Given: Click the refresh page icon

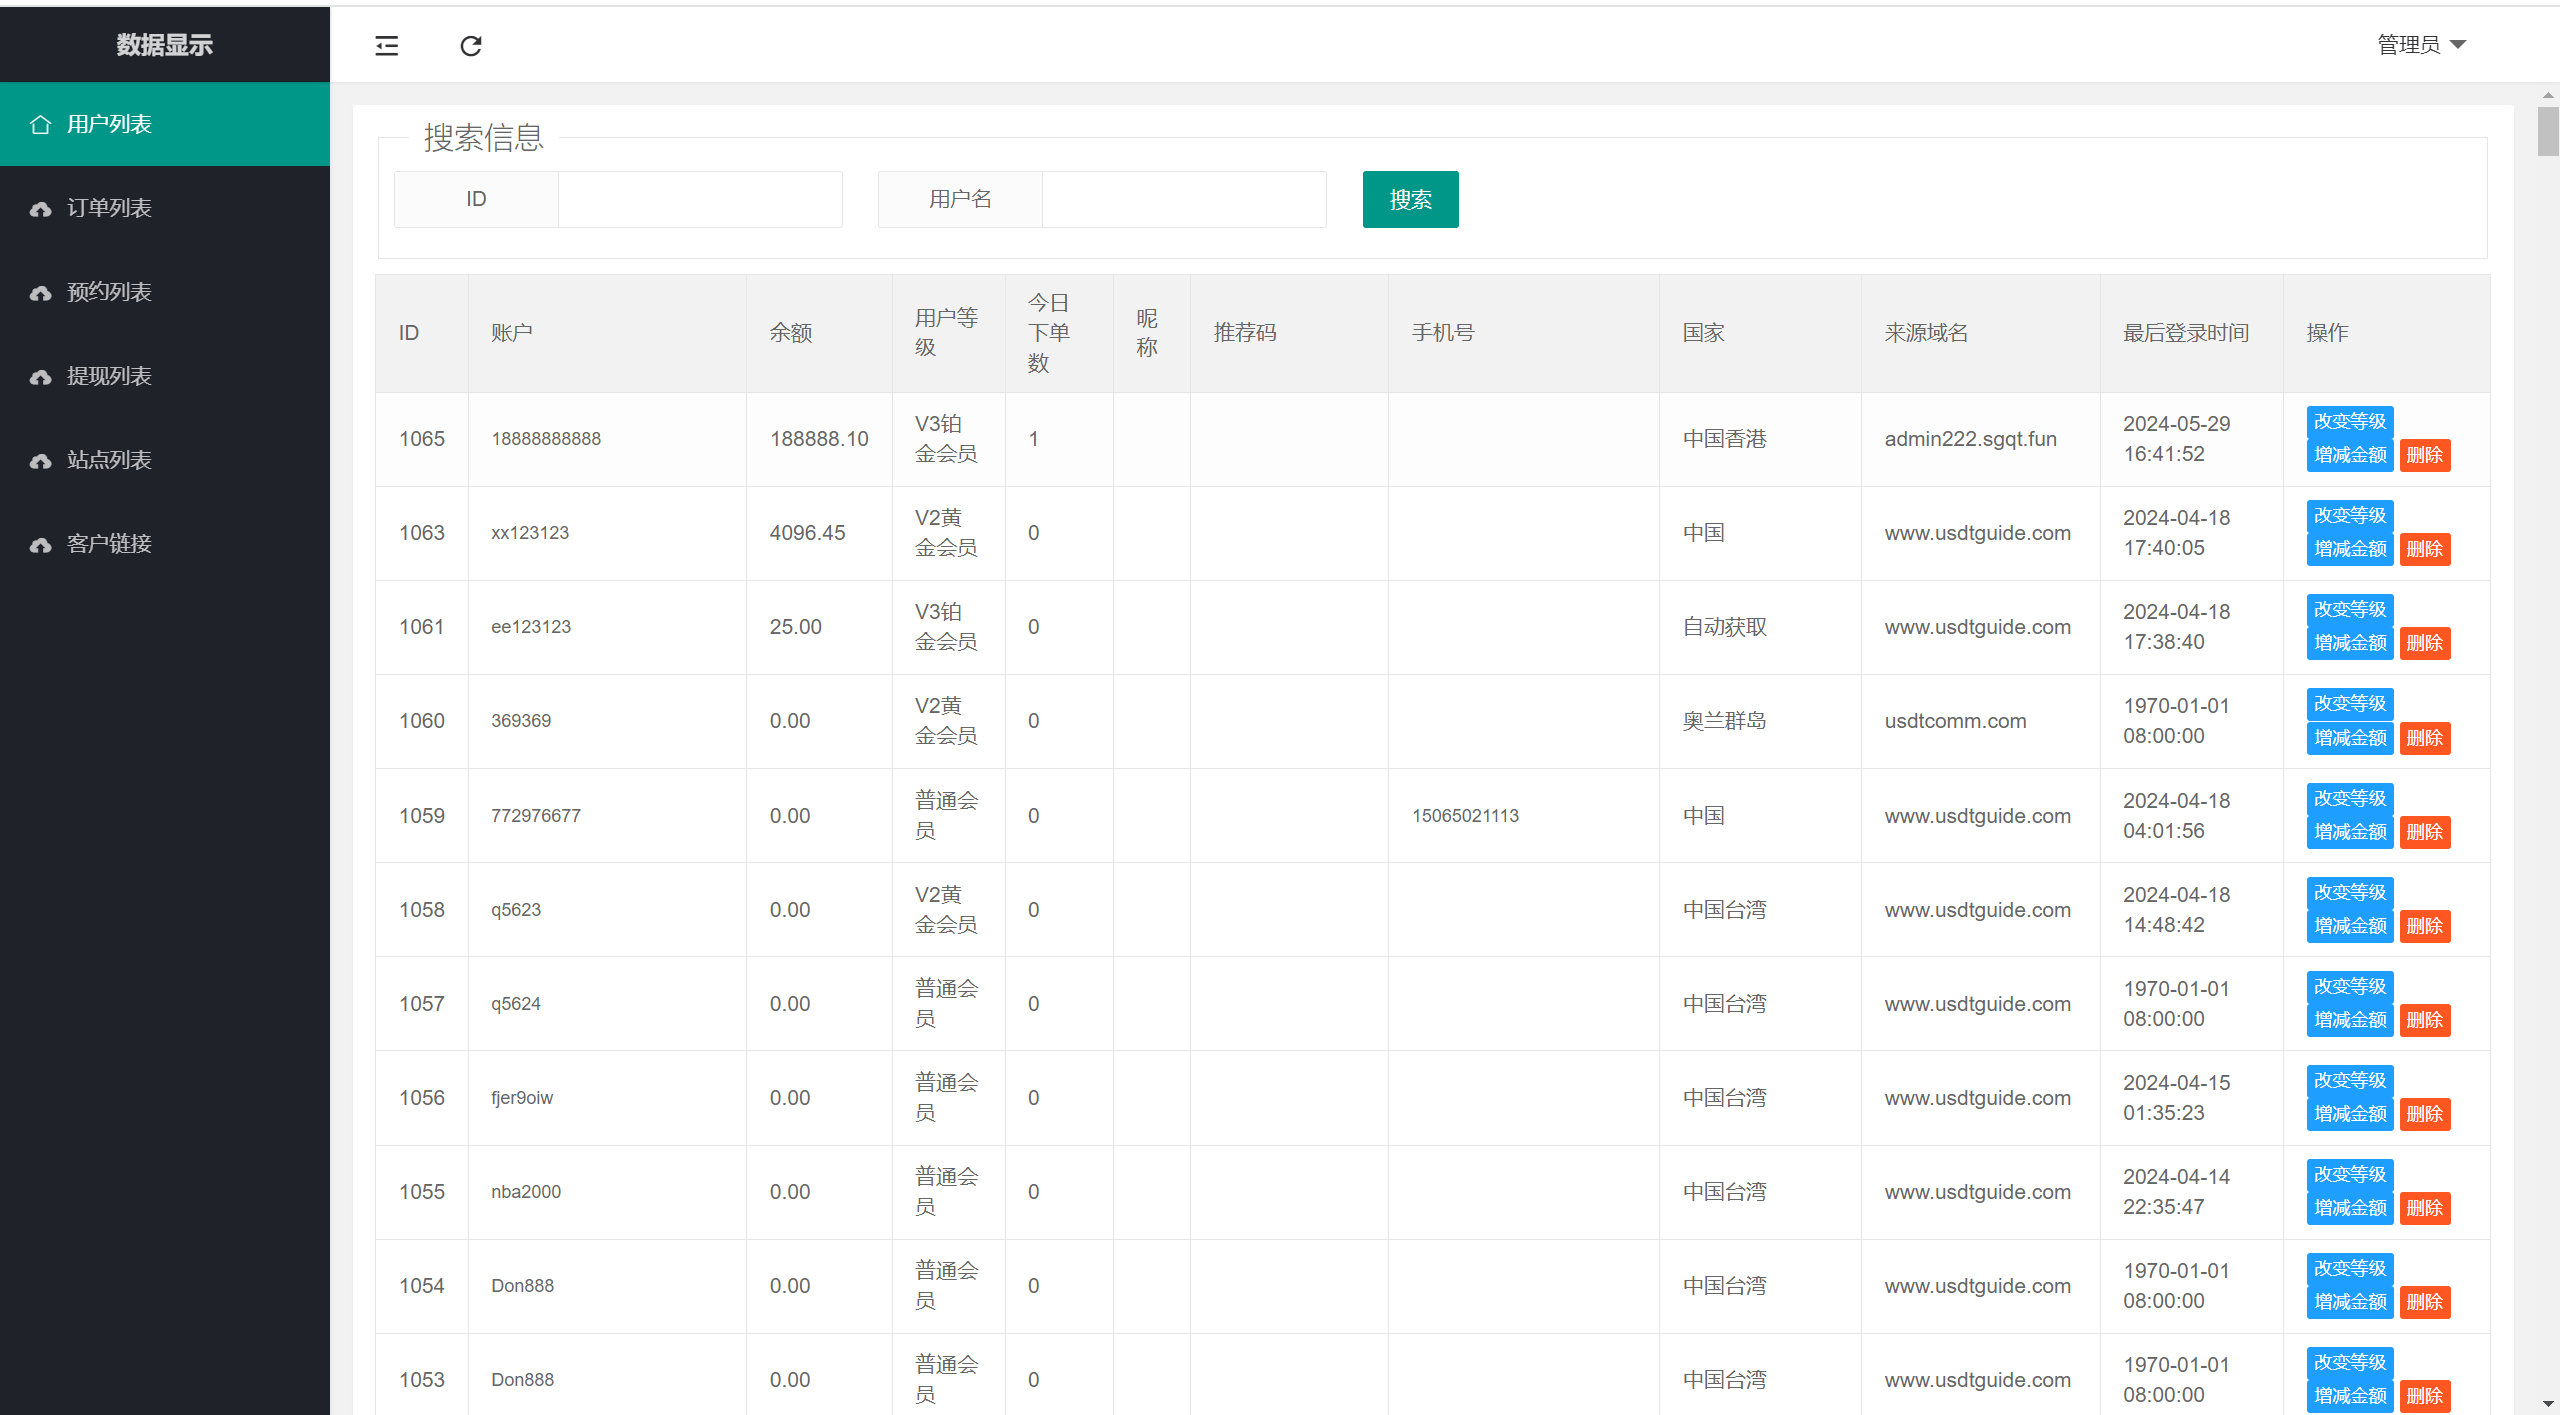Looking at the screenshot, I should pos(471,46).
